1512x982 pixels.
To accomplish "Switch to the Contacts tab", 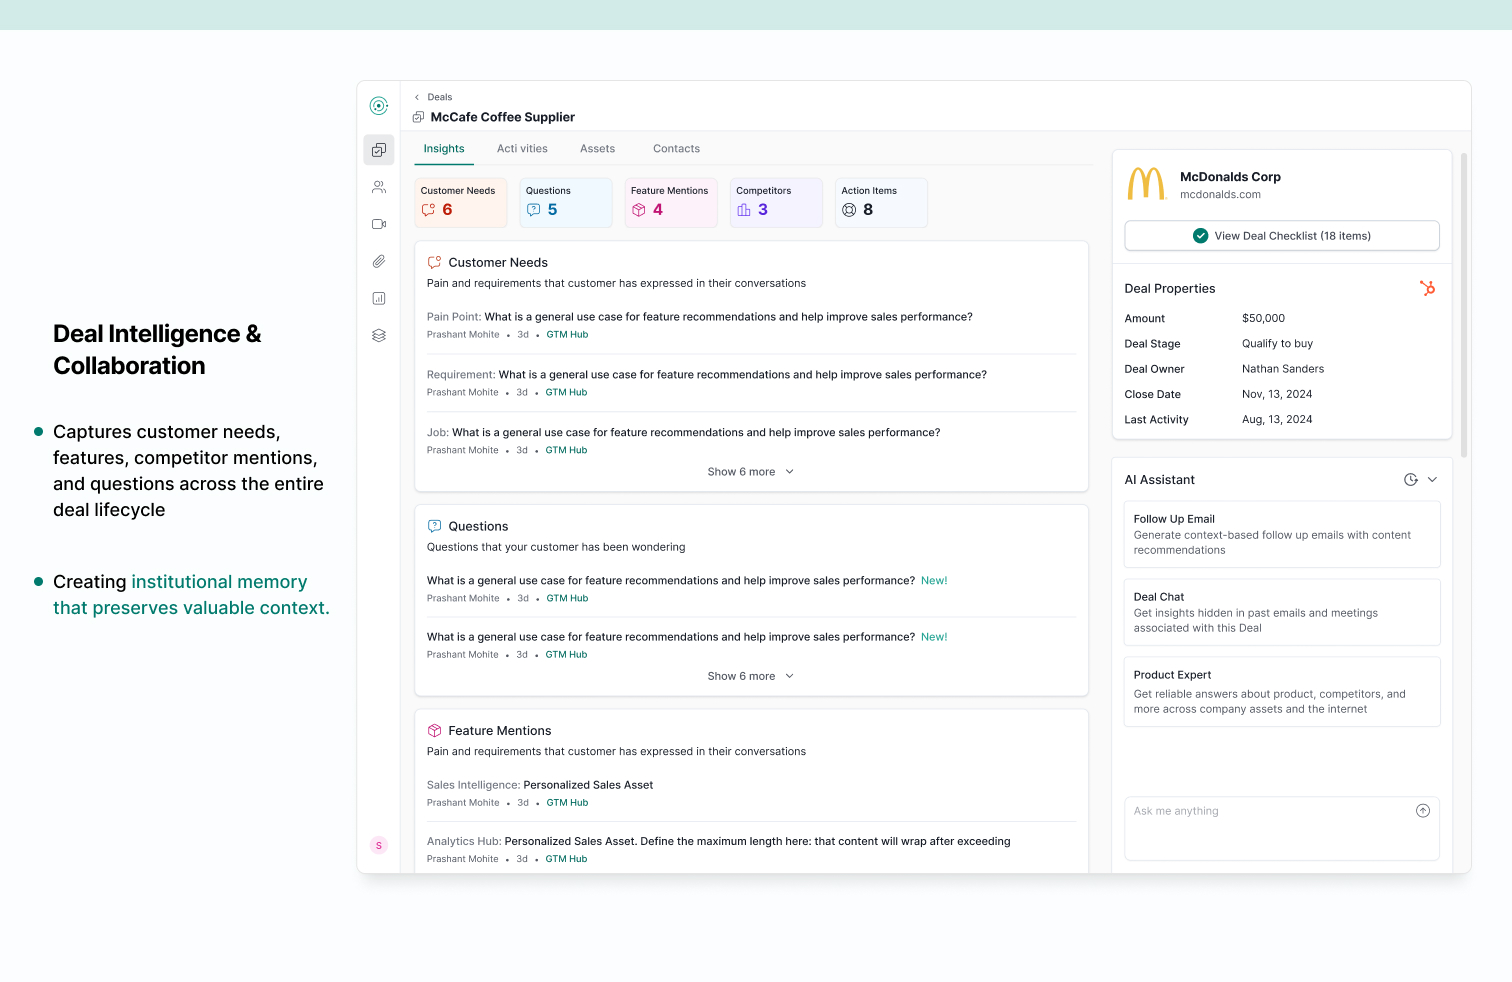I will (676, 149).
